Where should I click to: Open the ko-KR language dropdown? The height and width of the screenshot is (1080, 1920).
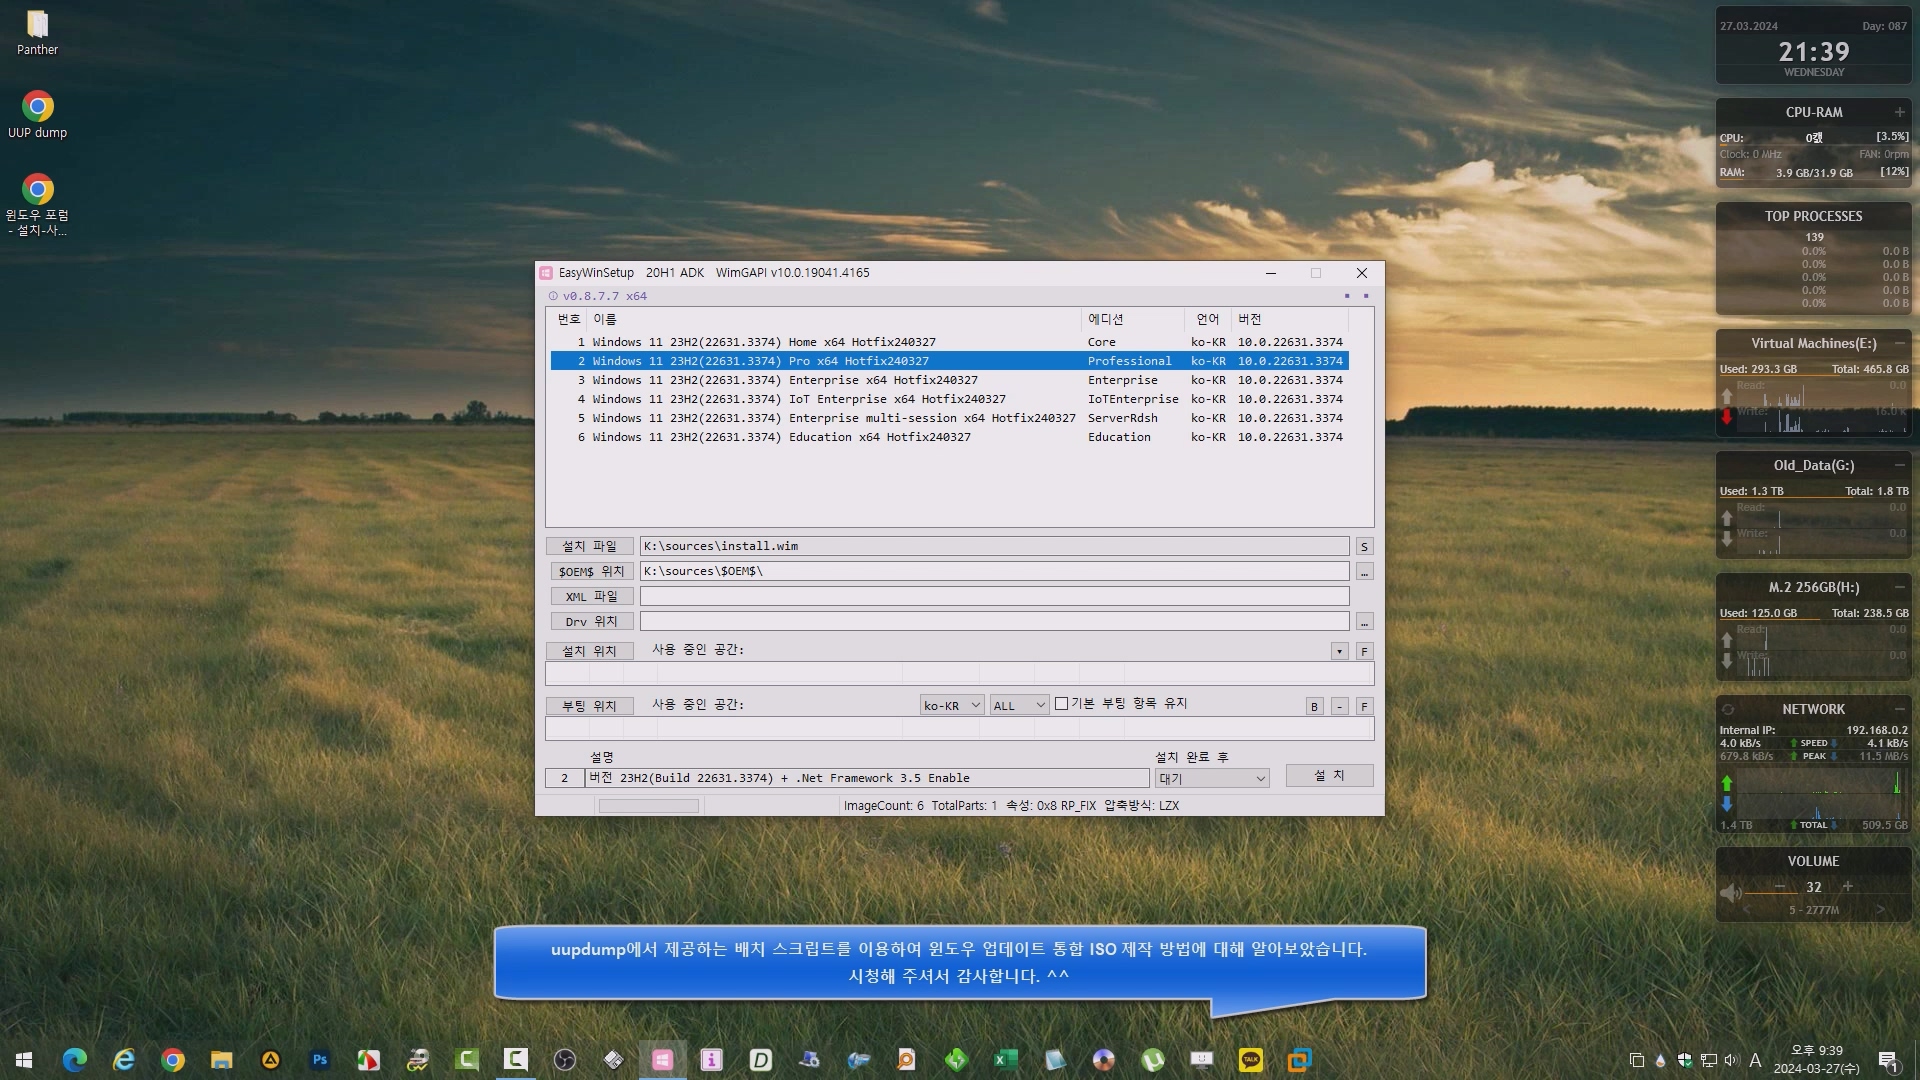[952, 705]
